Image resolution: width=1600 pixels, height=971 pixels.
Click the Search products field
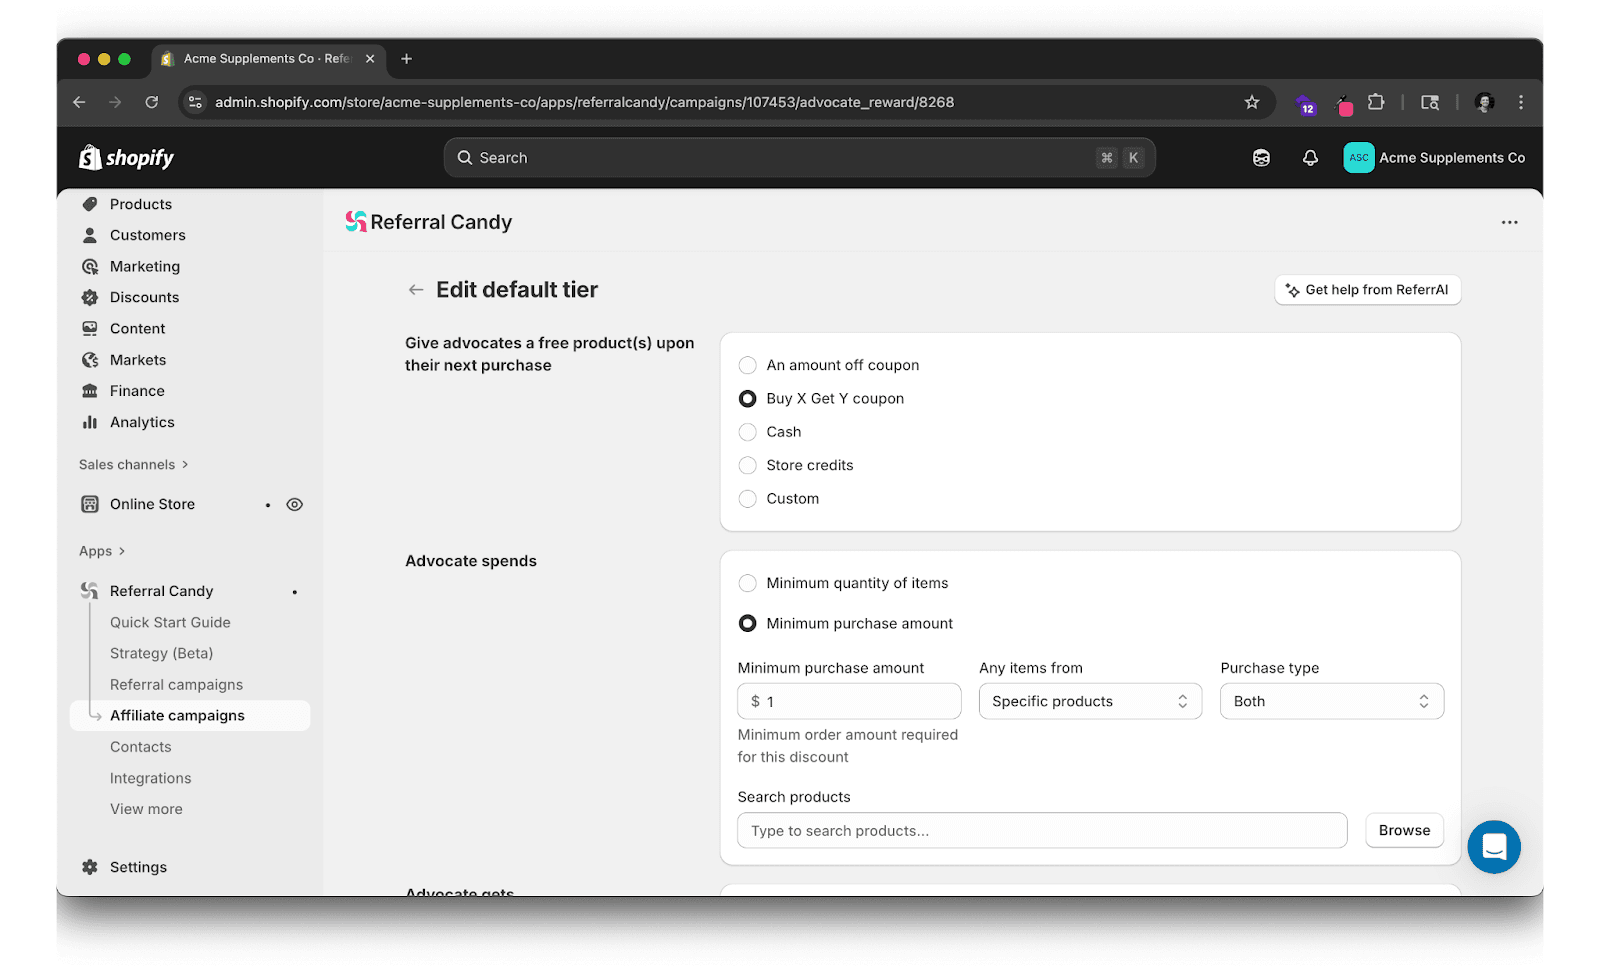tap(1042, 830)
